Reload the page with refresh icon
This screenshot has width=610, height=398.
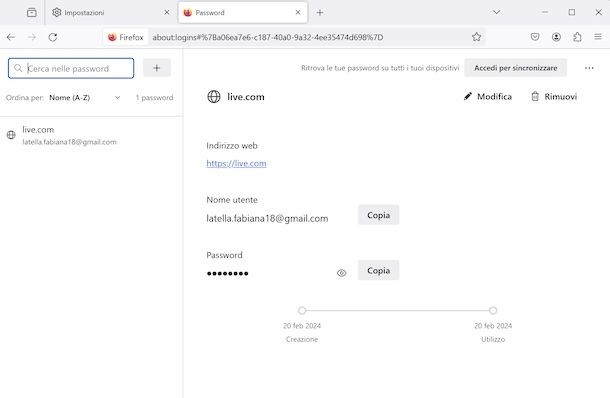pos(53,37)
